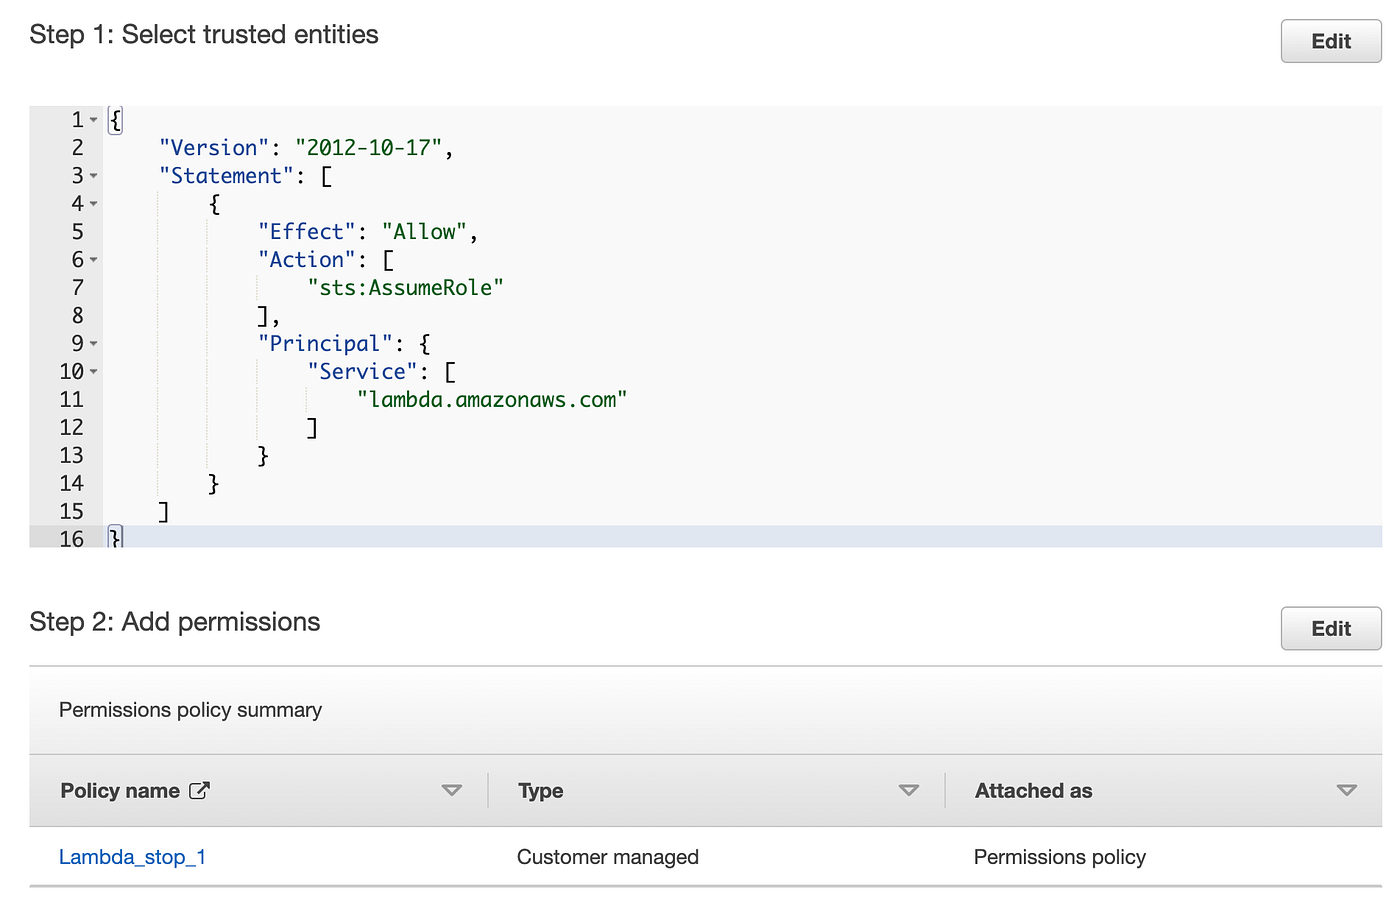Click line number 16 in the gutter

point(71,539)
